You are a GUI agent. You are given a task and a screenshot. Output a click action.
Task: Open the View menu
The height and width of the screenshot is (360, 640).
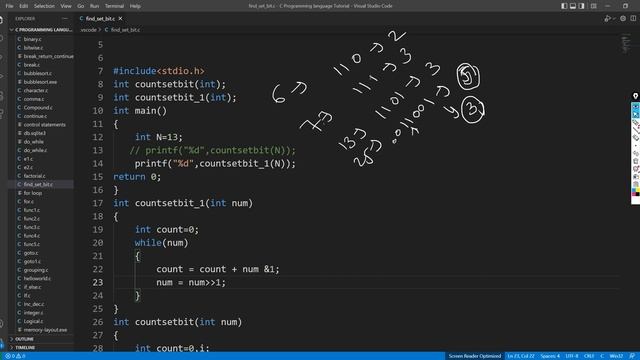tap(66, 6)
